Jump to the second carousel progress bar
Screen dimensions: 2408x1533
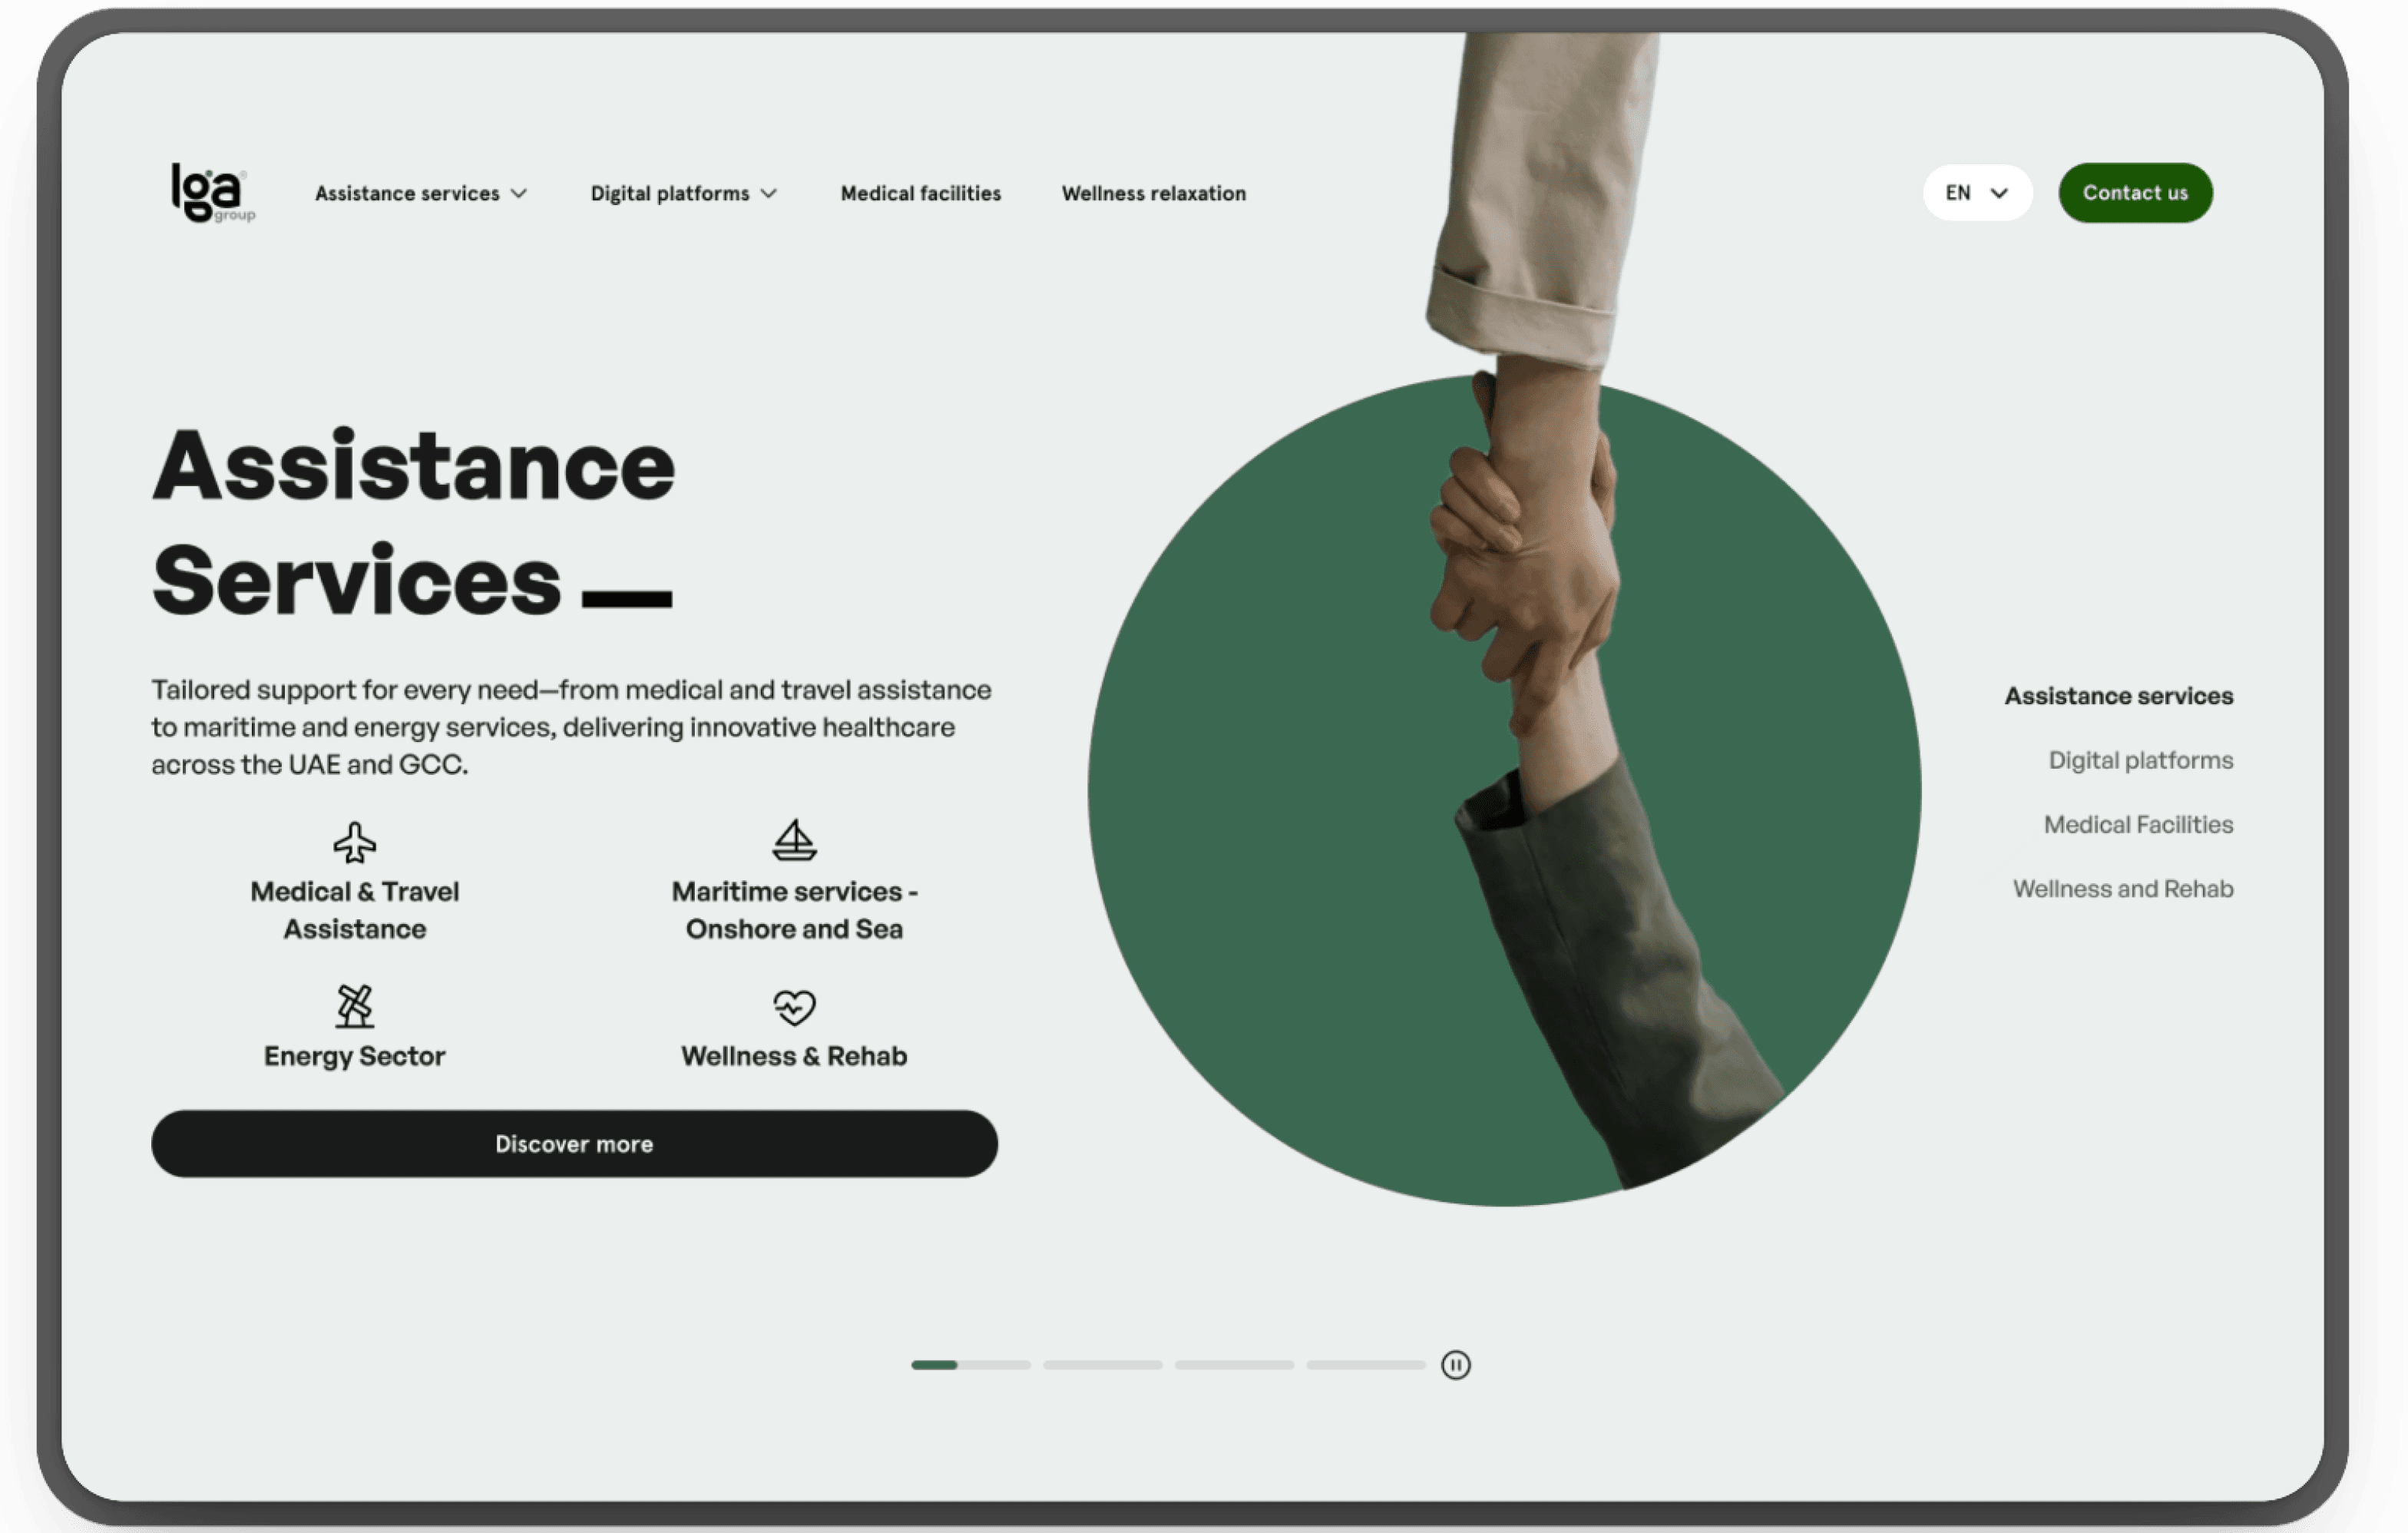pyautogui.click(x=1102, y=1365)
